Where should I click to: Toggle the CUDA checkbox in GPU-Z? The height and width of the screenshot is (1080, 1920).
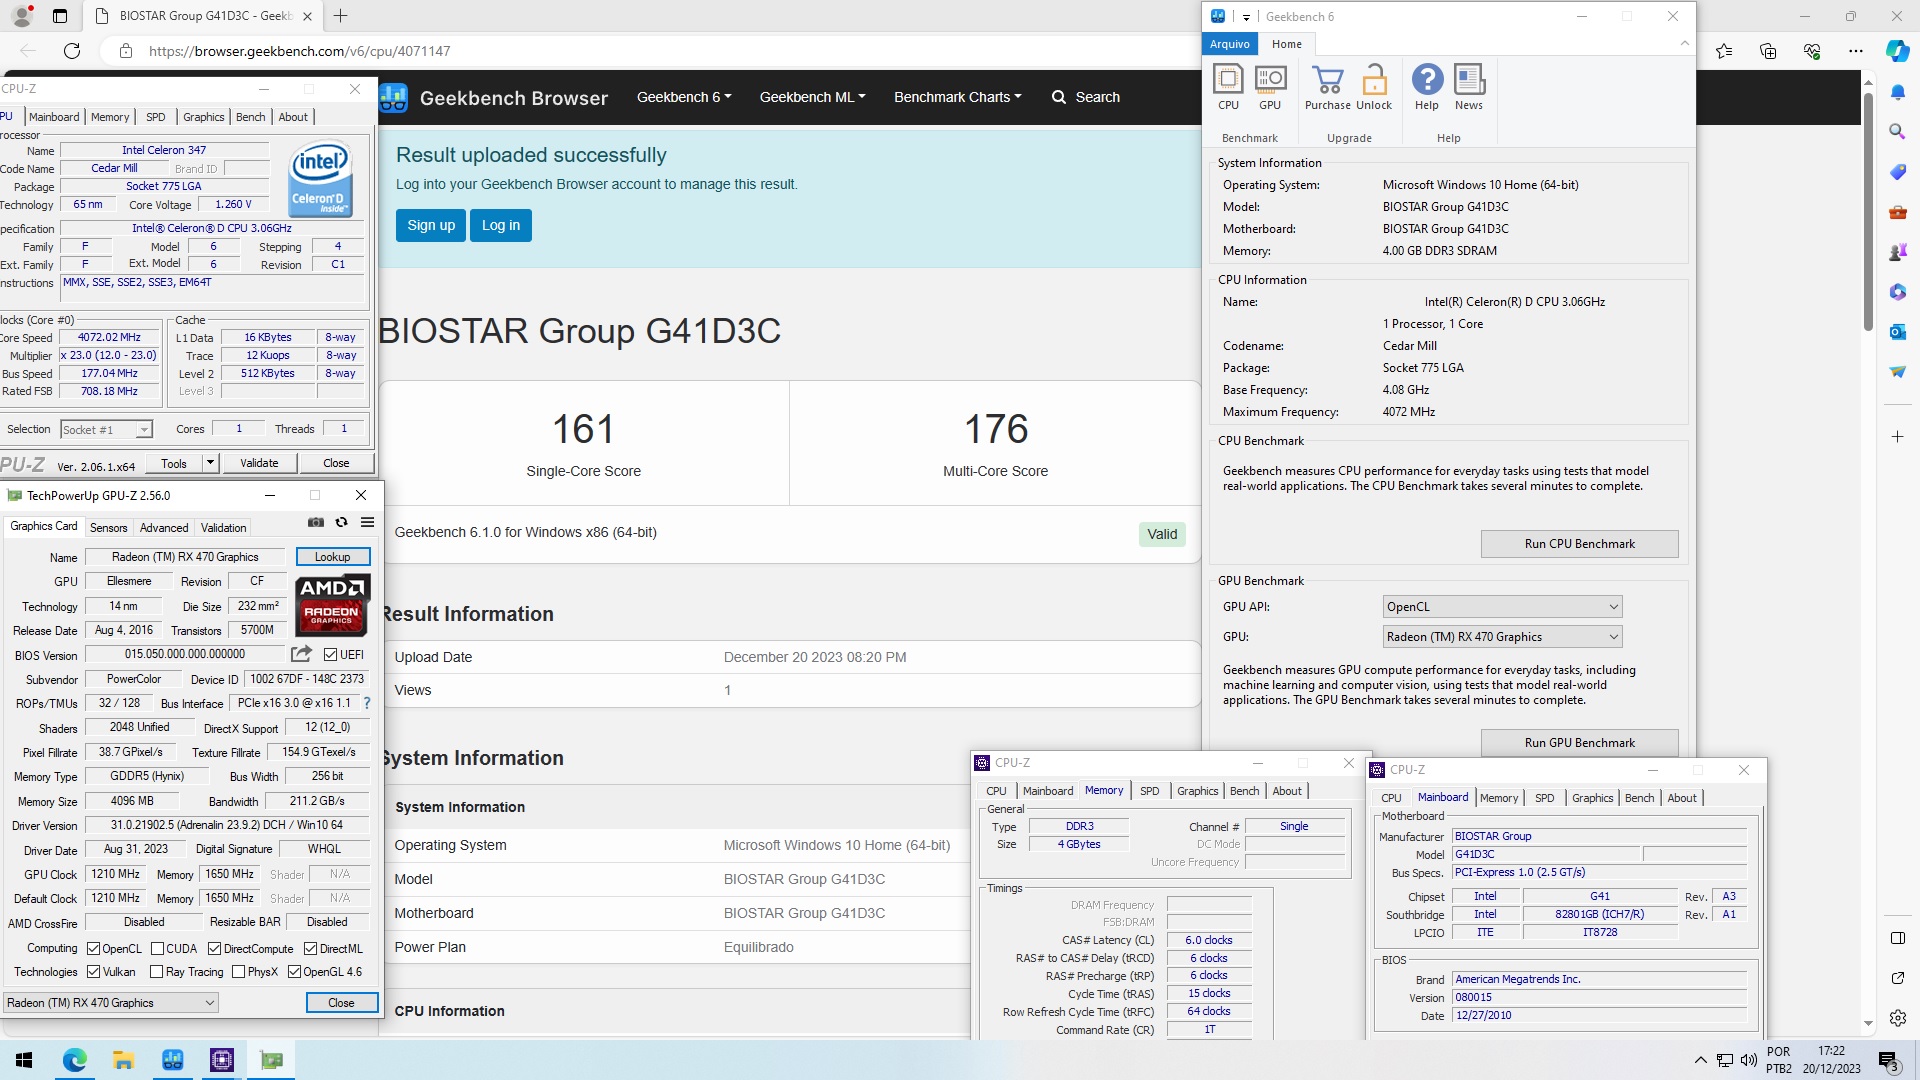click(x=157, y=949)
